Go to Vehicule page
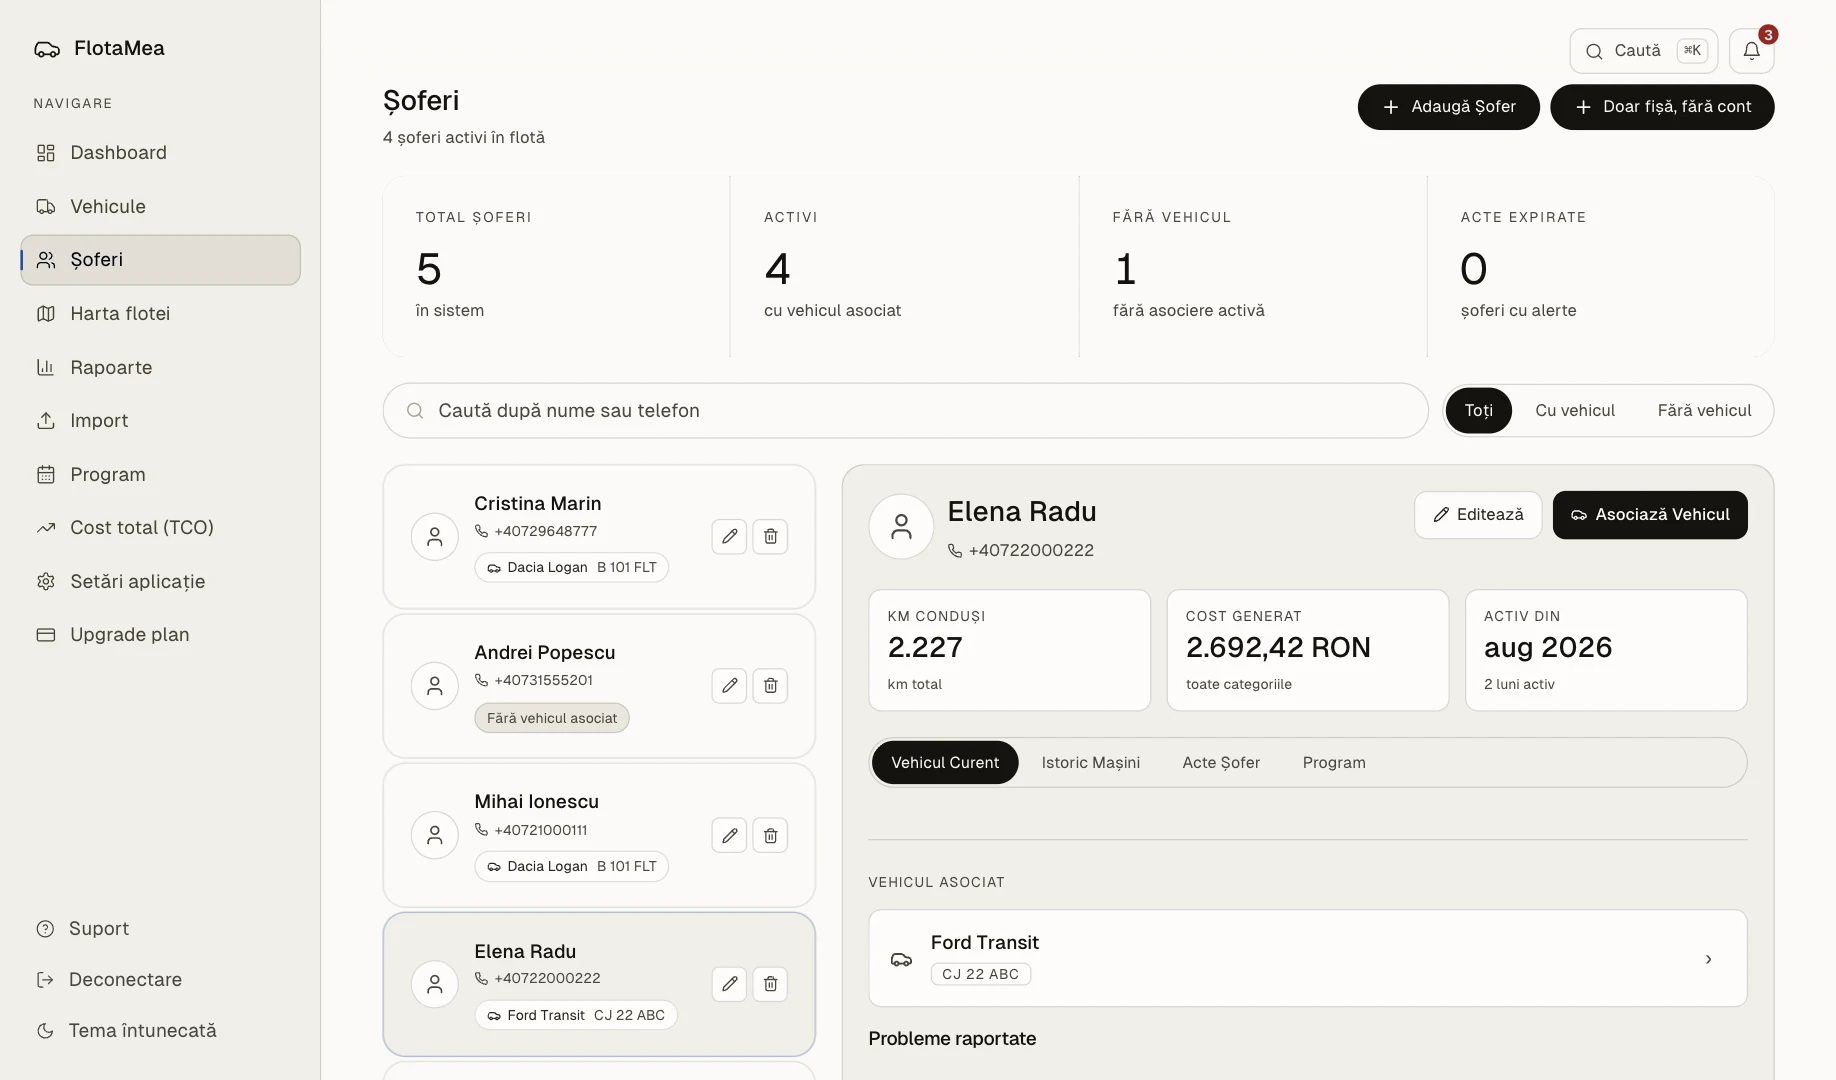Viewport: 1836px width, 1080px height. click(x=160, y=207)
